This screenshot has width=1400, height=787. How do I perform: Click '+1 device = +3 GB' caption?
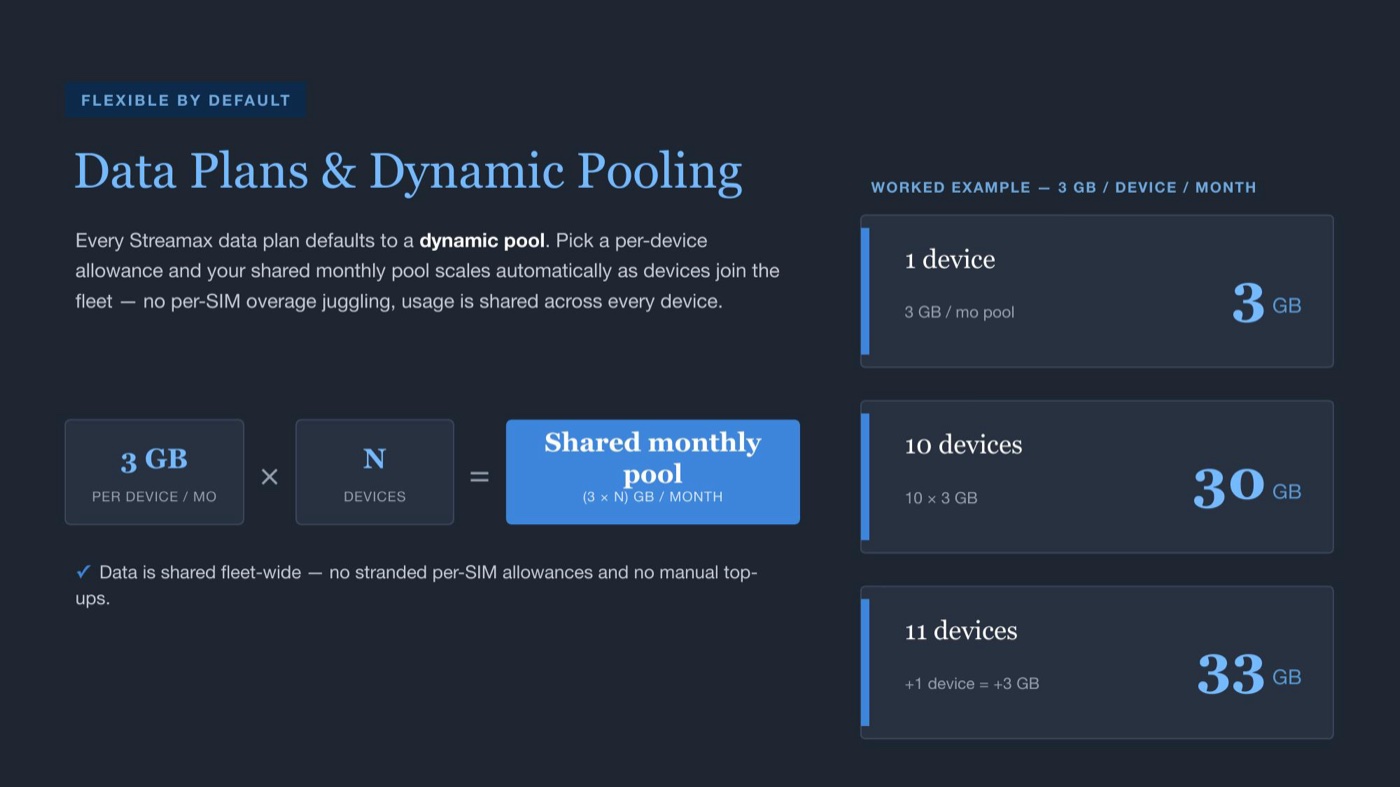click(972, 684)
